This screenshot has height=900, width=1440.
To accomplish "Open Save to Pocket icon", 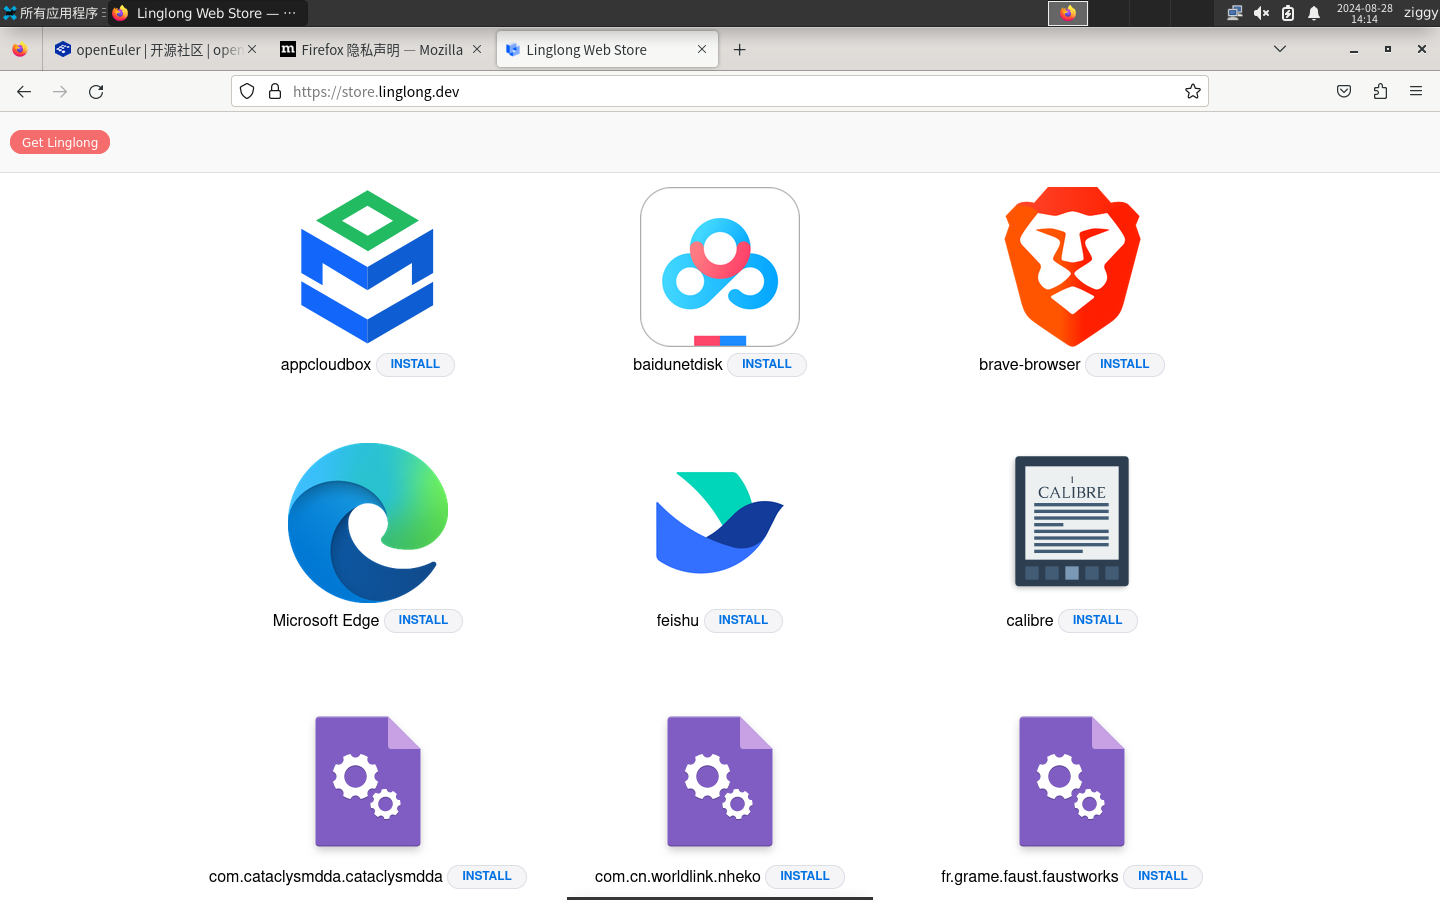I will [x=1344, y=91].
